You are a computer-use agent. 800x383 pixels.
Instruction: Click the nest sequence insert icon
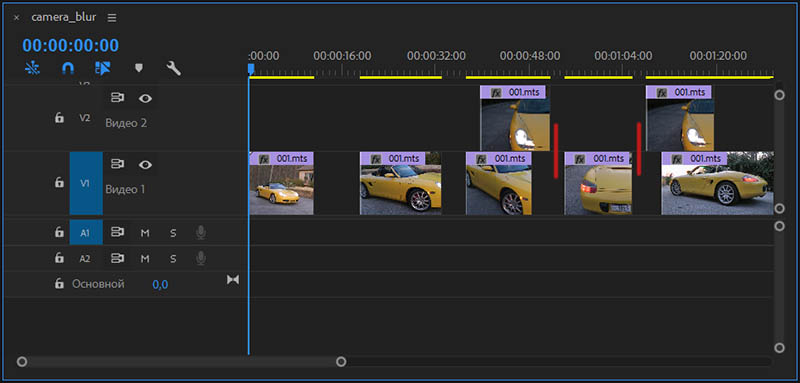click(33, 68)
